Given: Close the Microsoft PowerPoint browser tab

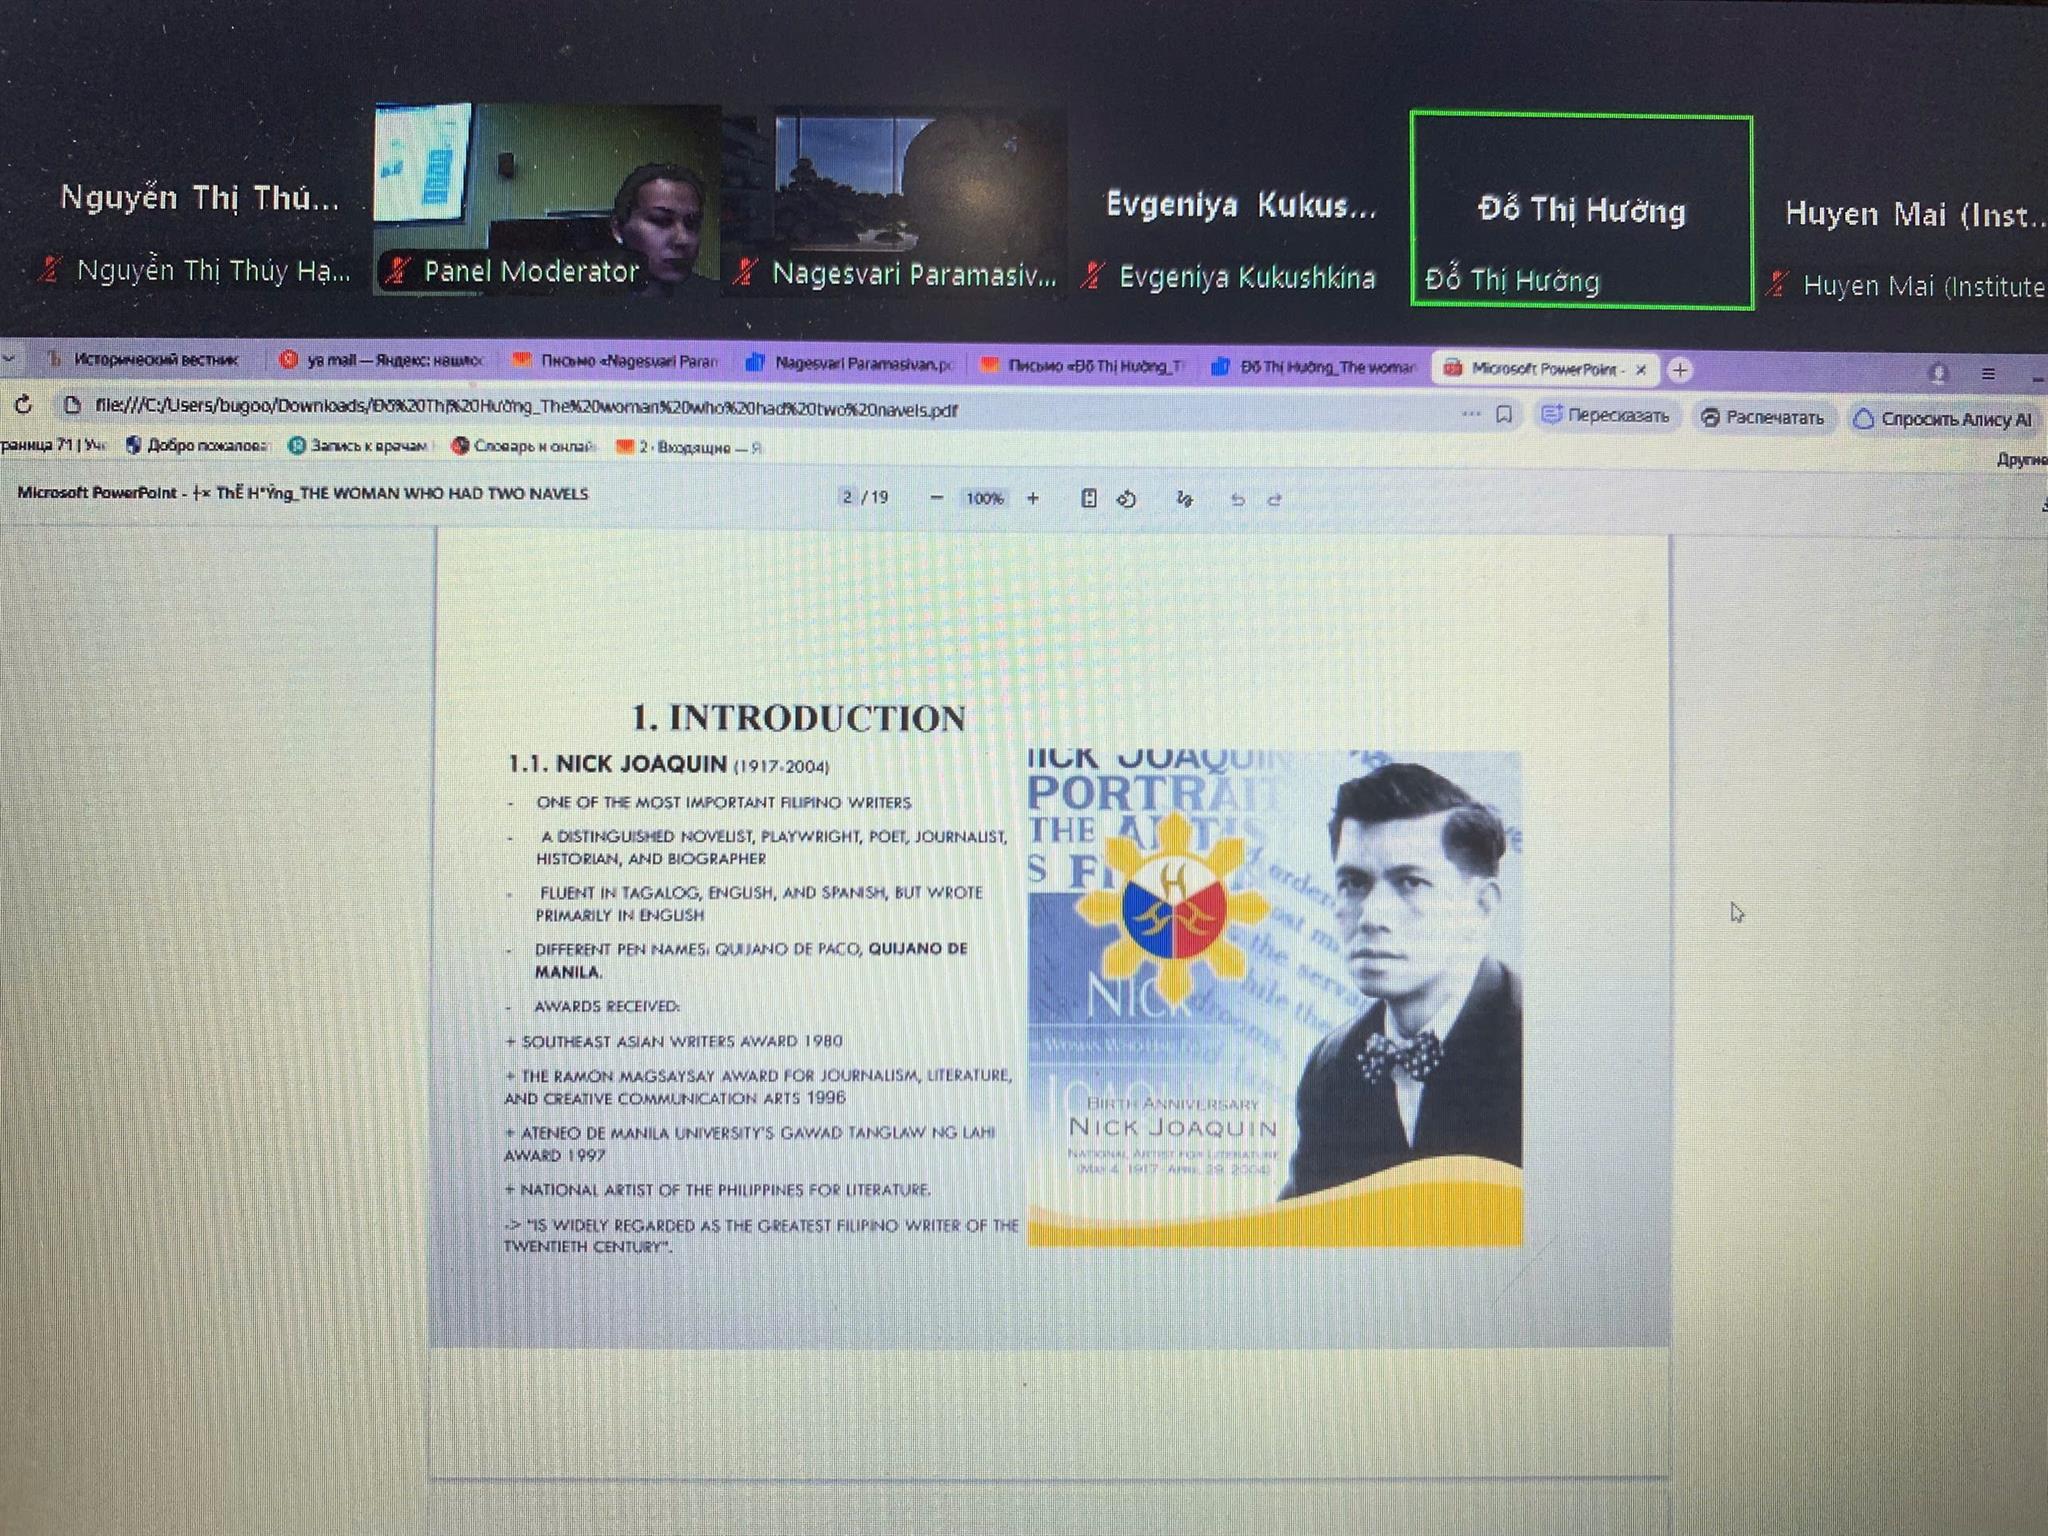Looking at the screenshot, I should (x=1641, y=370).
